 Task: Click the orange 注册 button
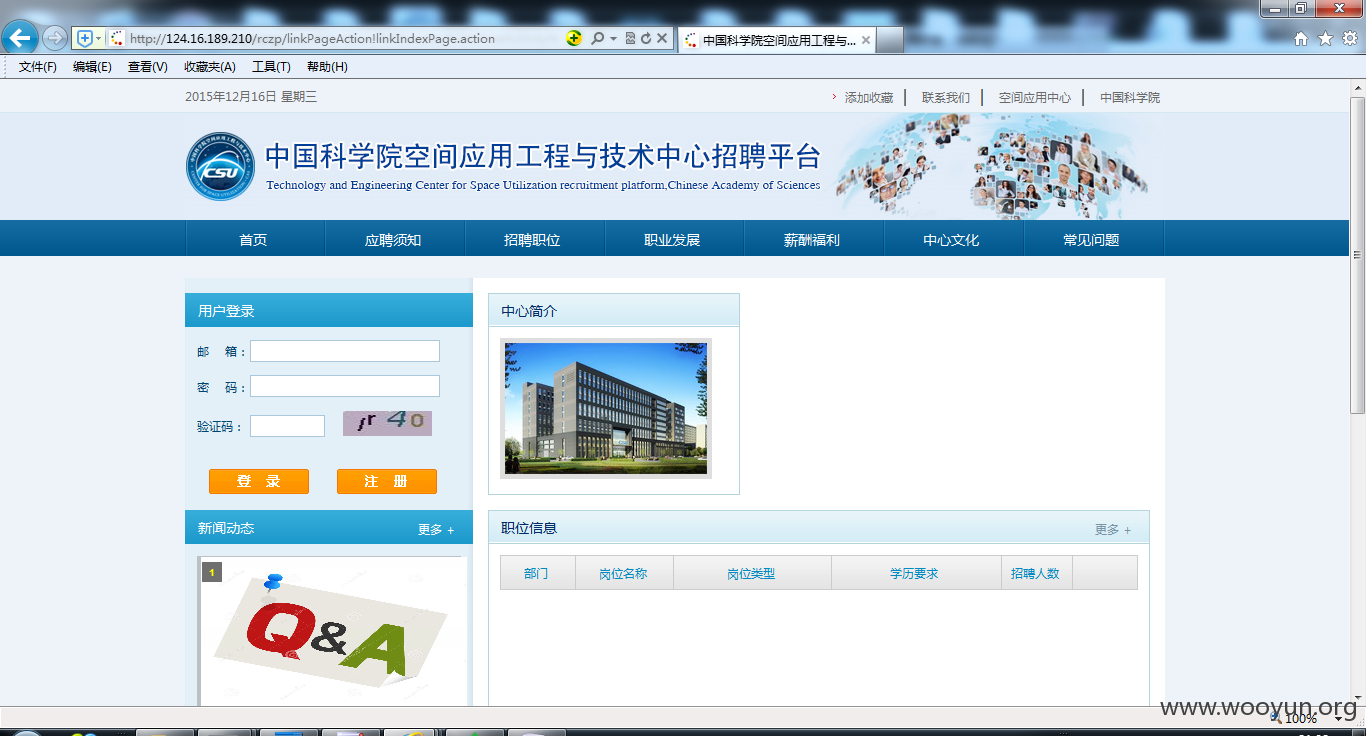click(387, 481)
